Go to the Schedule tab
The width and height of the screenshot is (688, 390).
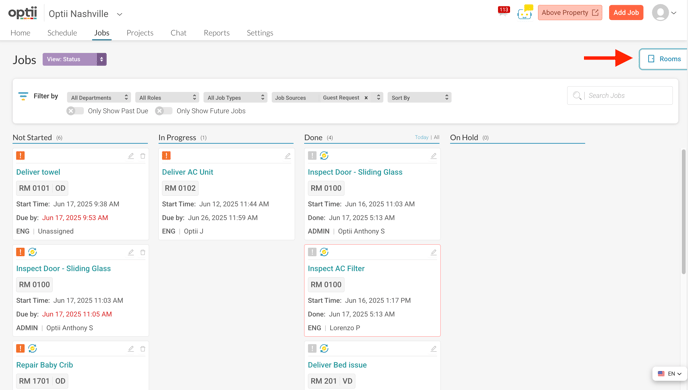[x=62, y=33]
